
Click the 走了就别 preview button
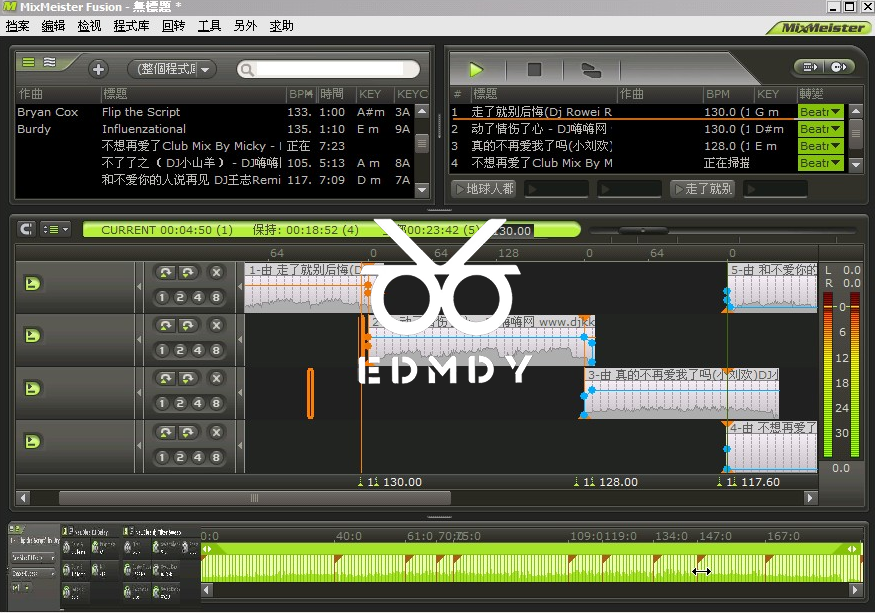[x=703, y=189]
